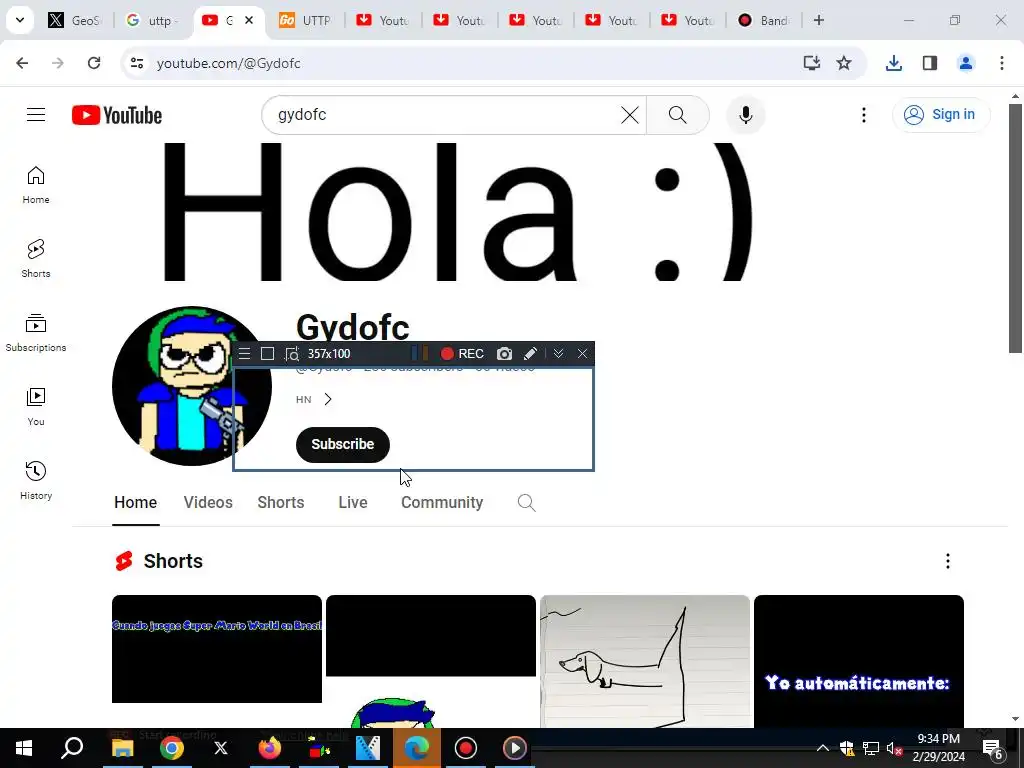Open Chrome three-dot menu
This screenshot has height=768, width=1024.
pyautogui.click(x=1001, y=63)
